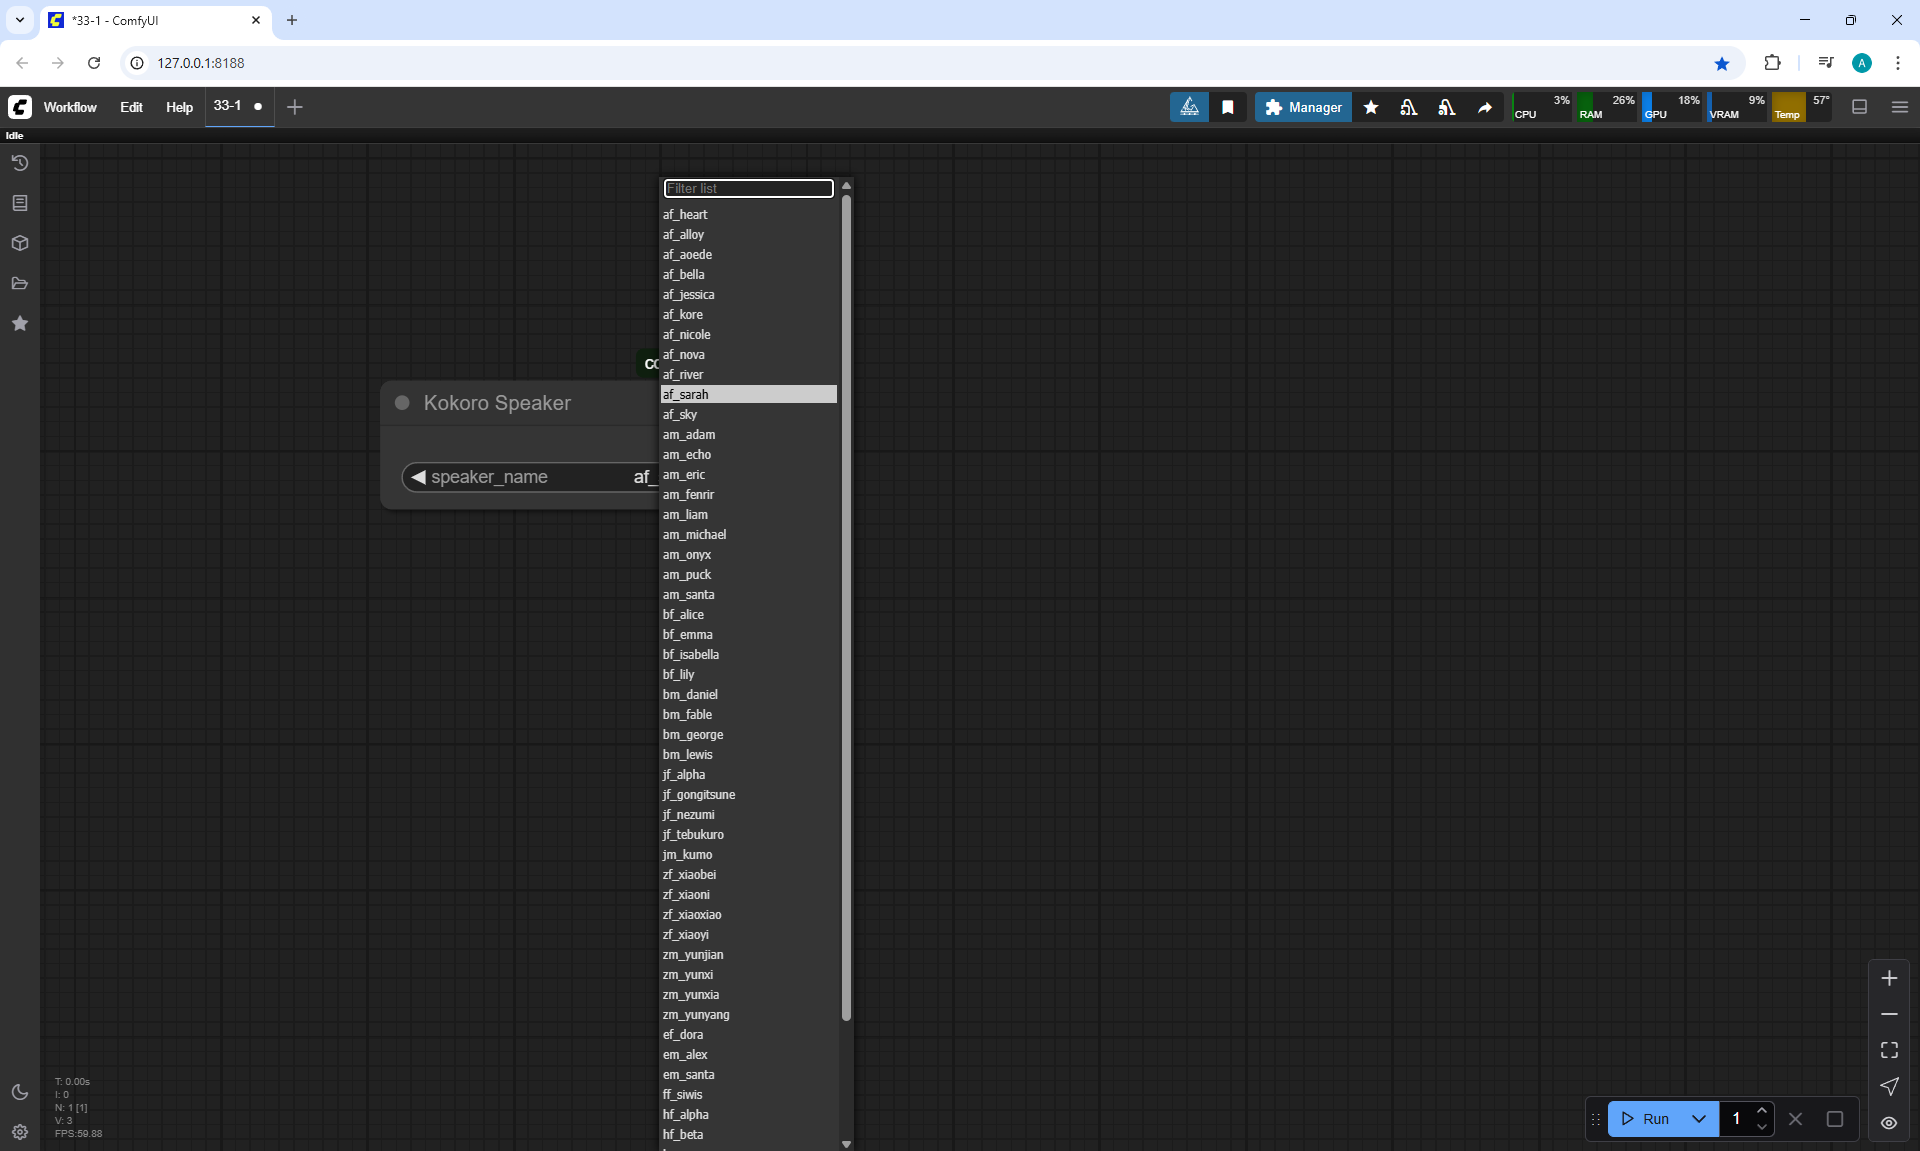1920x1151 pixels.
Task: Open the node library cube icon
Action: 20,243
